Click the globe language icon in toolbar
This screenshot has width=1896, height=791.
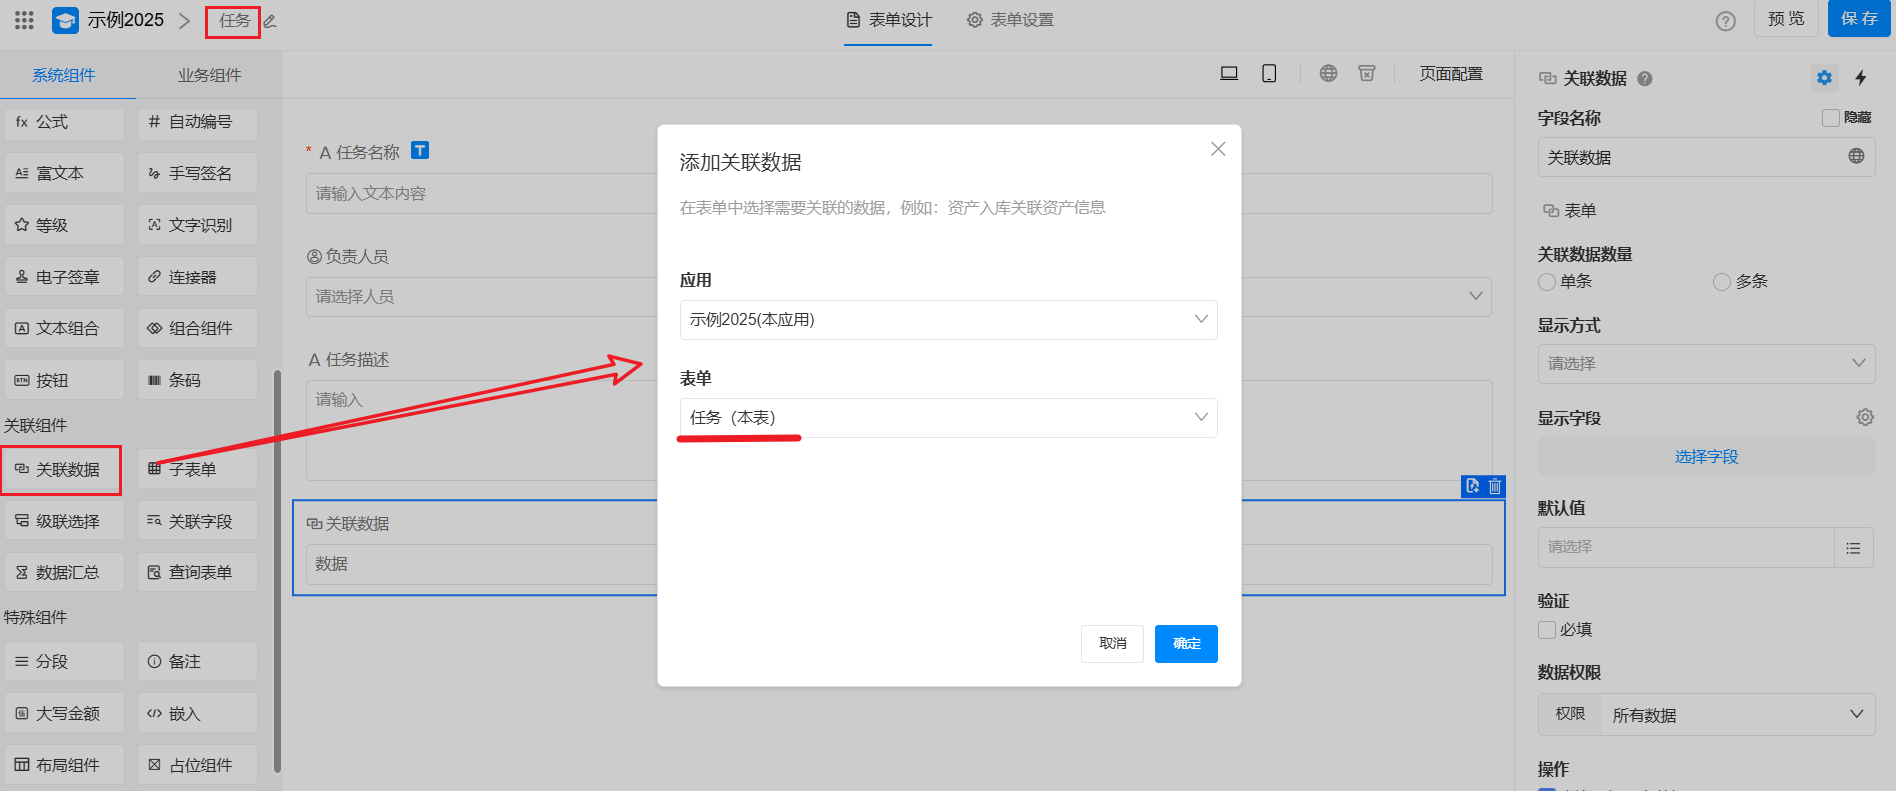[1328, 73]
